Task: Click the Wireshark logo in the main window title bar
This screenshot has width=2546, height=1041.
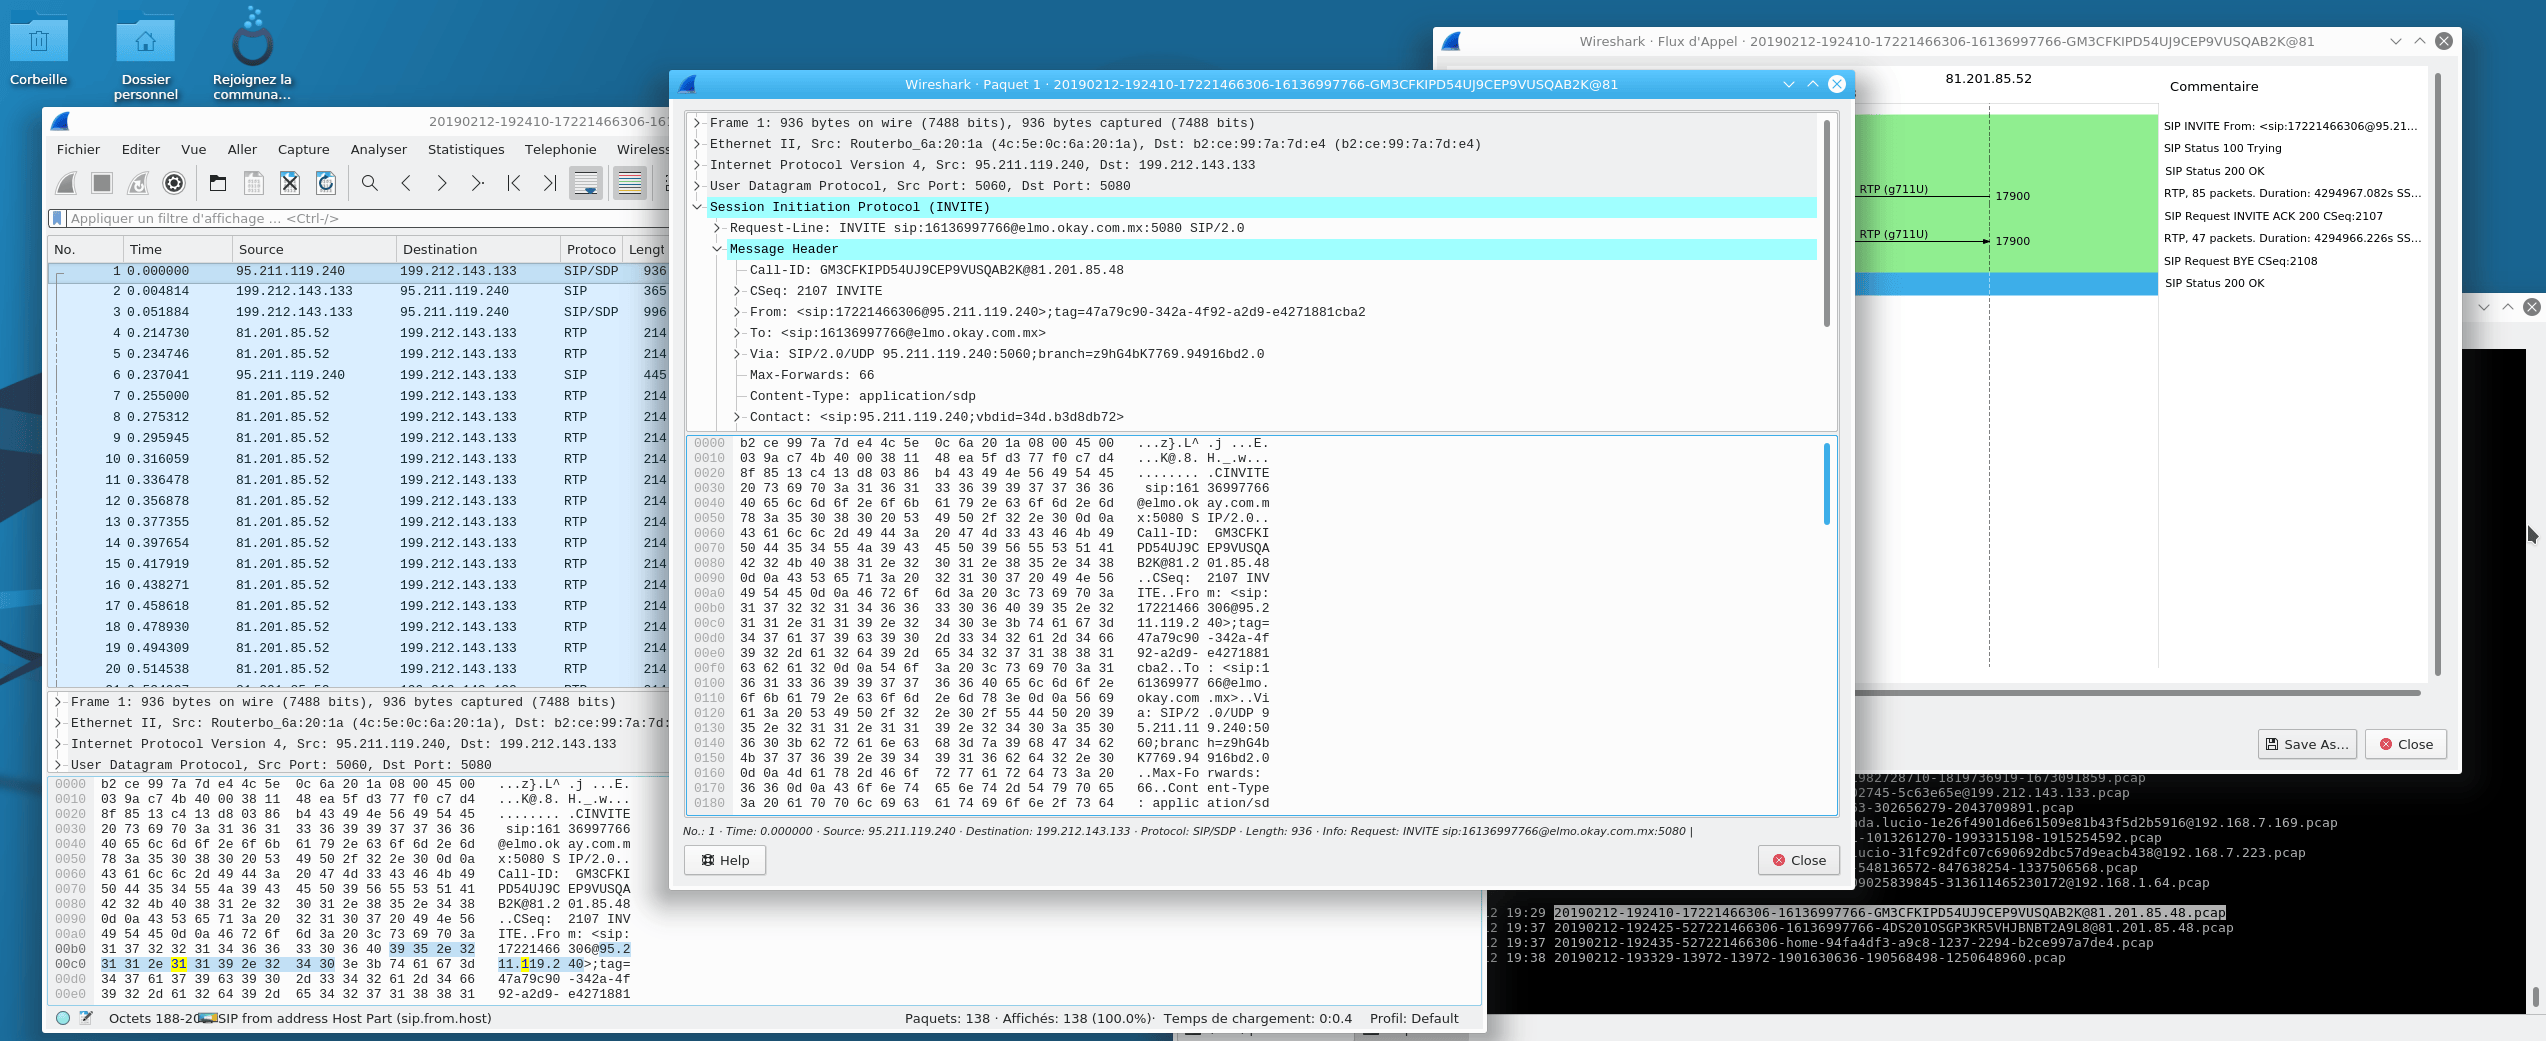Action: click(60, 121)
